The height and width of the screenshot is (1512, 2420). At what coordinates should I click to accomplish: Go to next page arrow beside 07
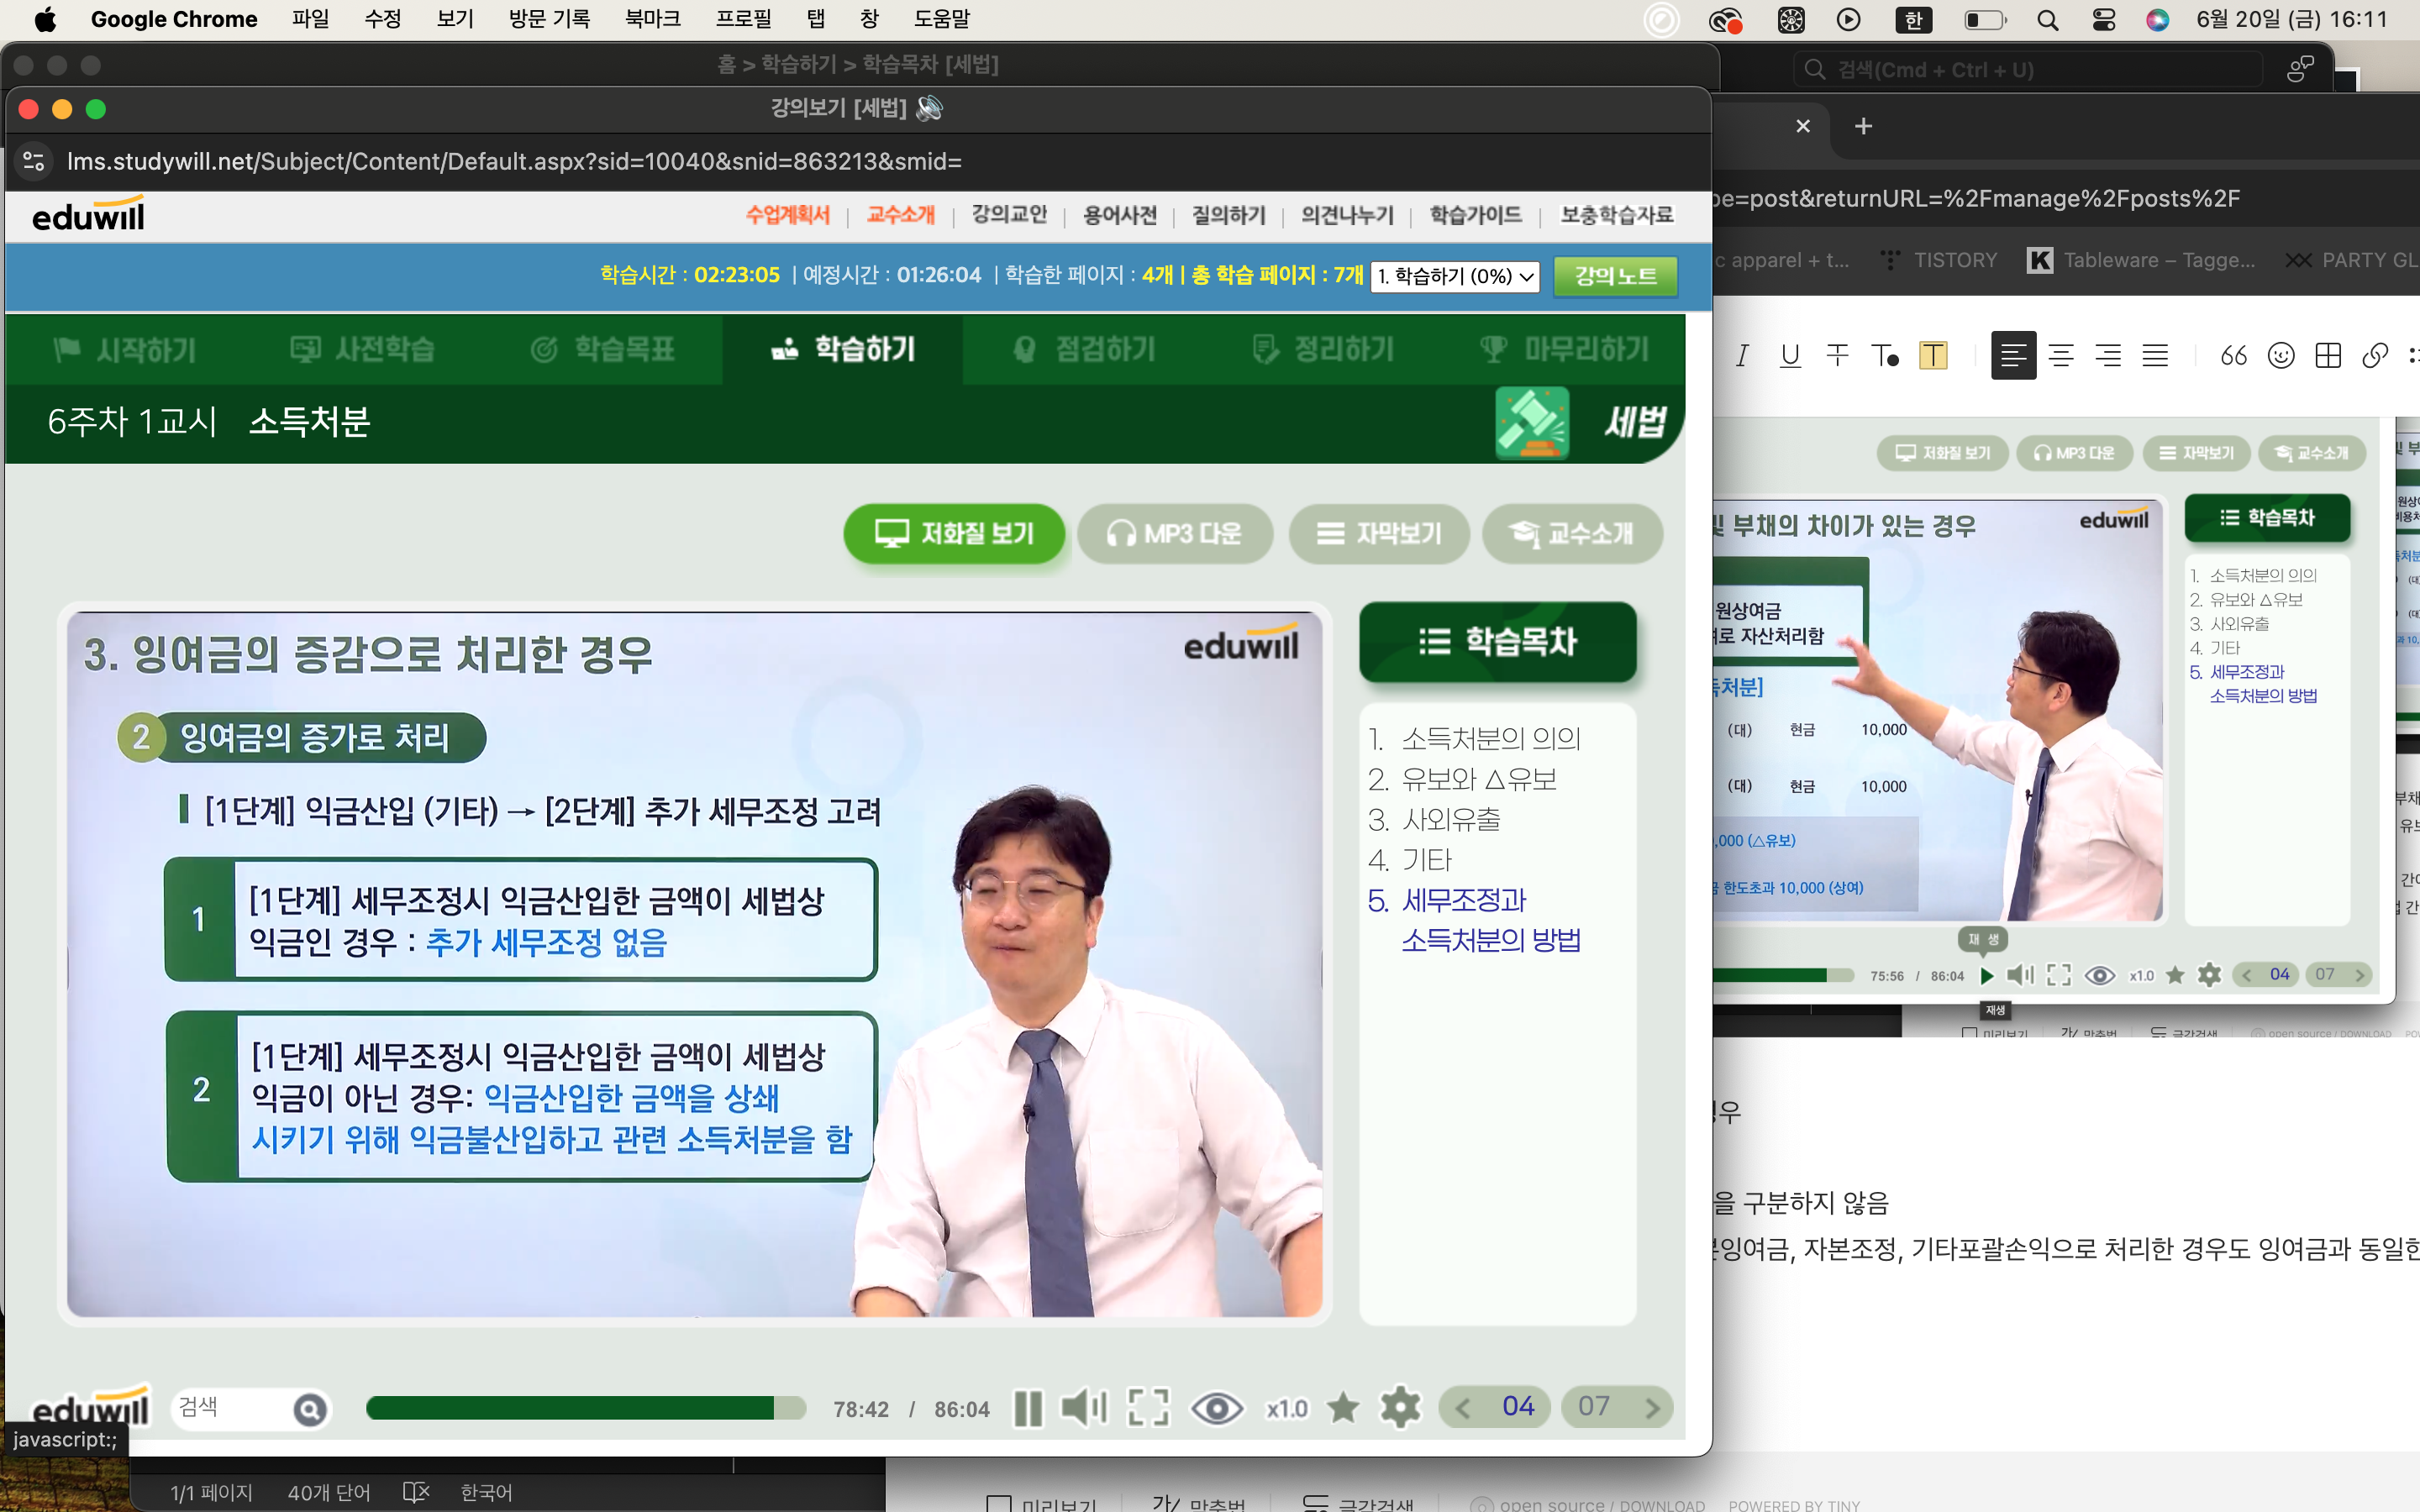coord(1652,1408)
